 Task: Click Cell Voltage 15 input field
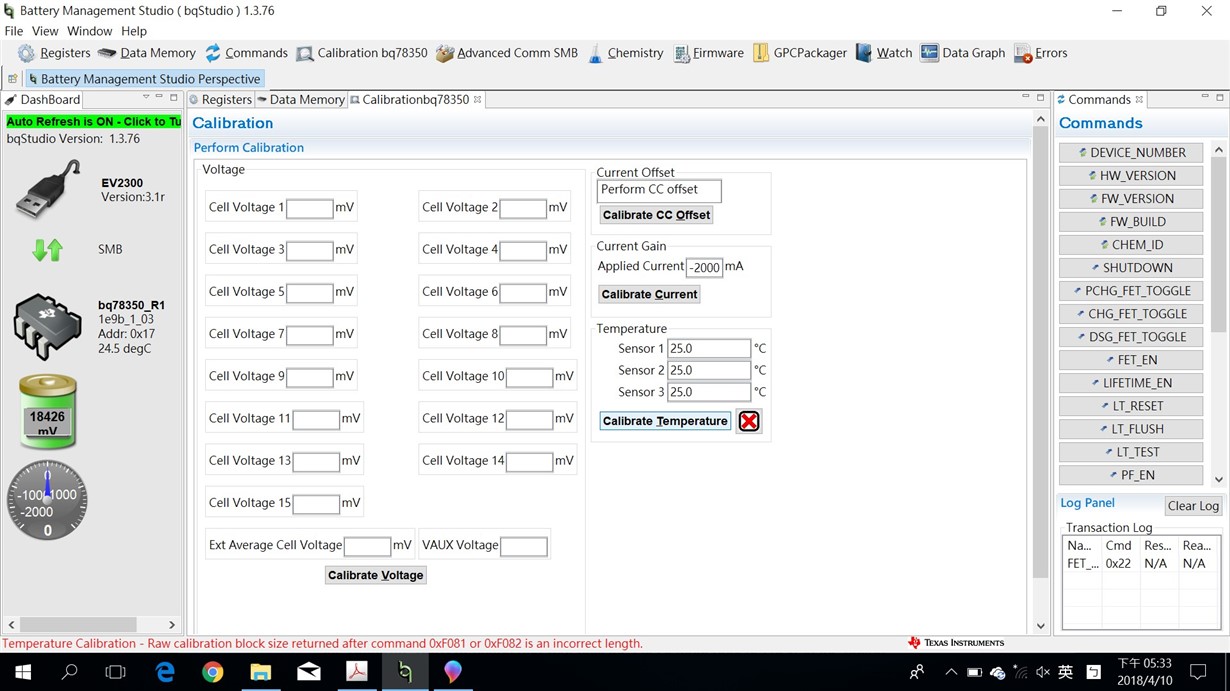316,504
